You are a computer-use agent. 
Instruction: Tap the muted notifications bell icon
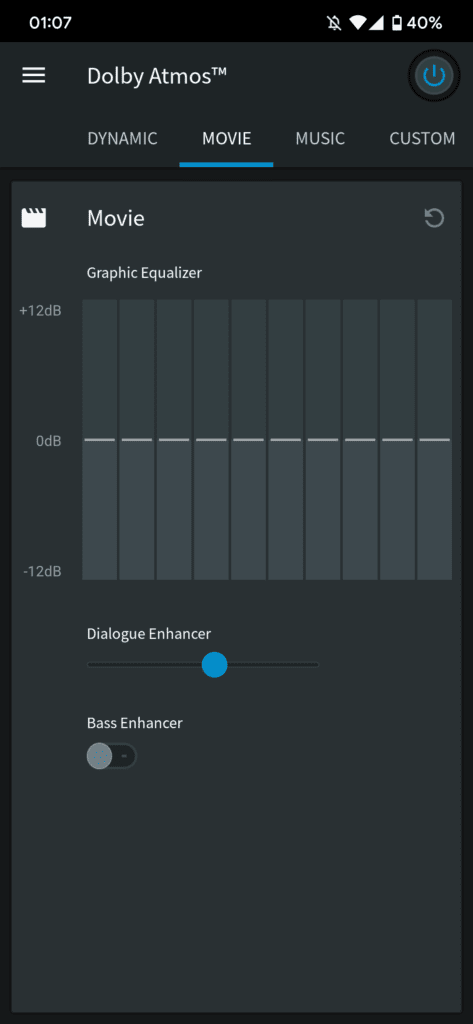click(x=334, y=24)
